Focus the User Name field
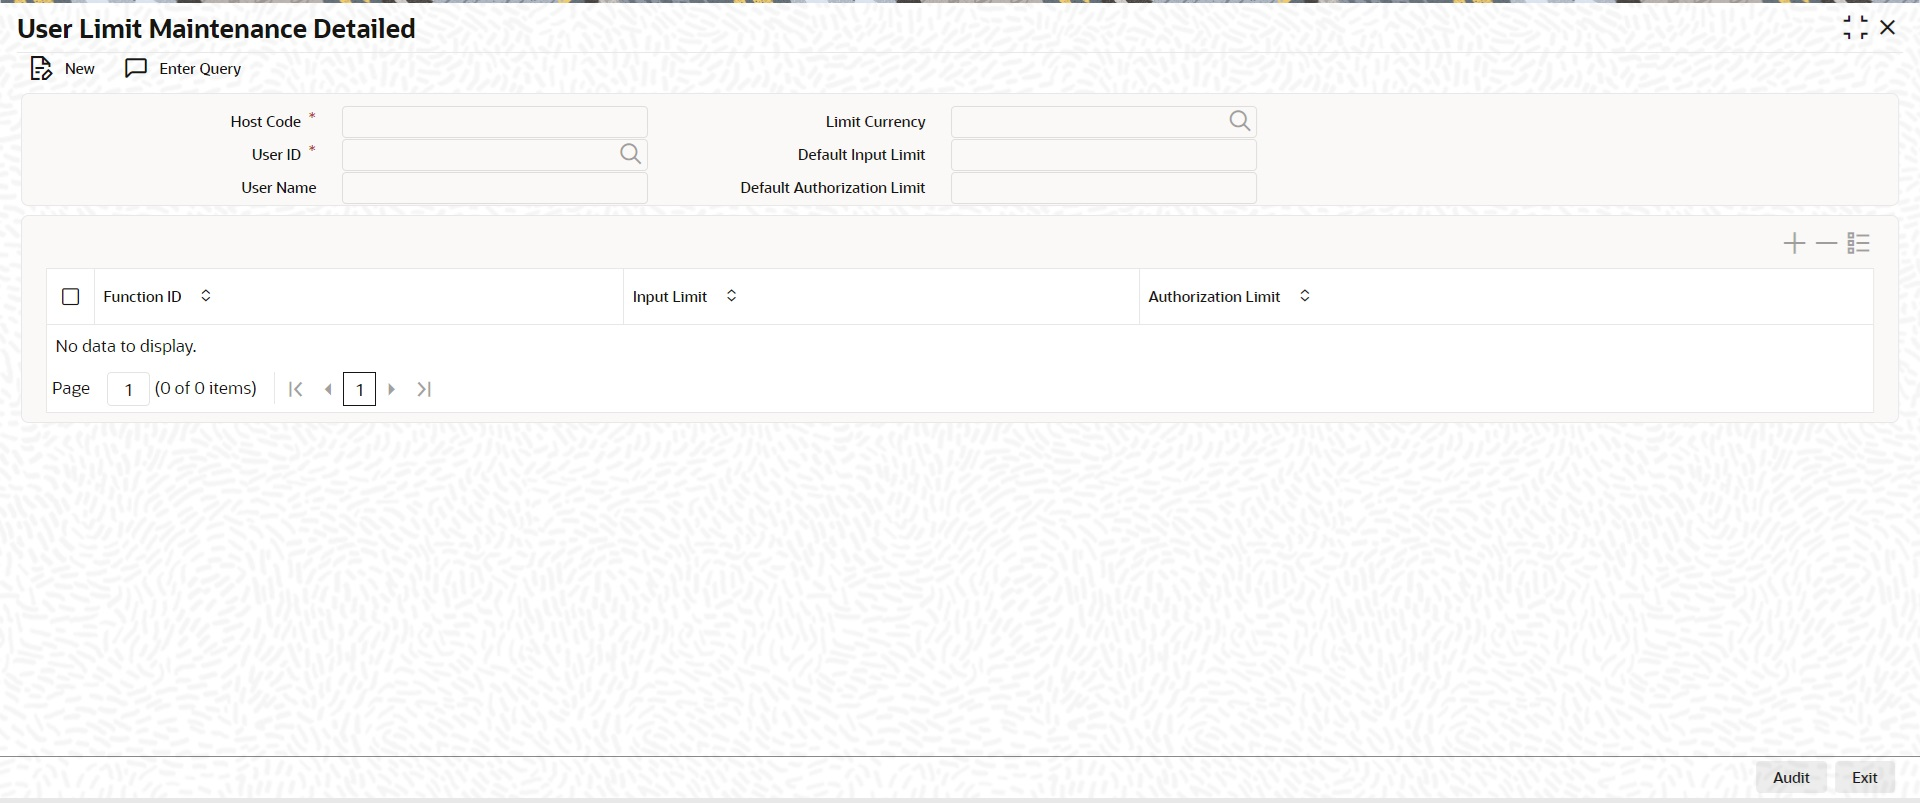Viewport: 1920px width, 803px height. [x=495, y=188]
